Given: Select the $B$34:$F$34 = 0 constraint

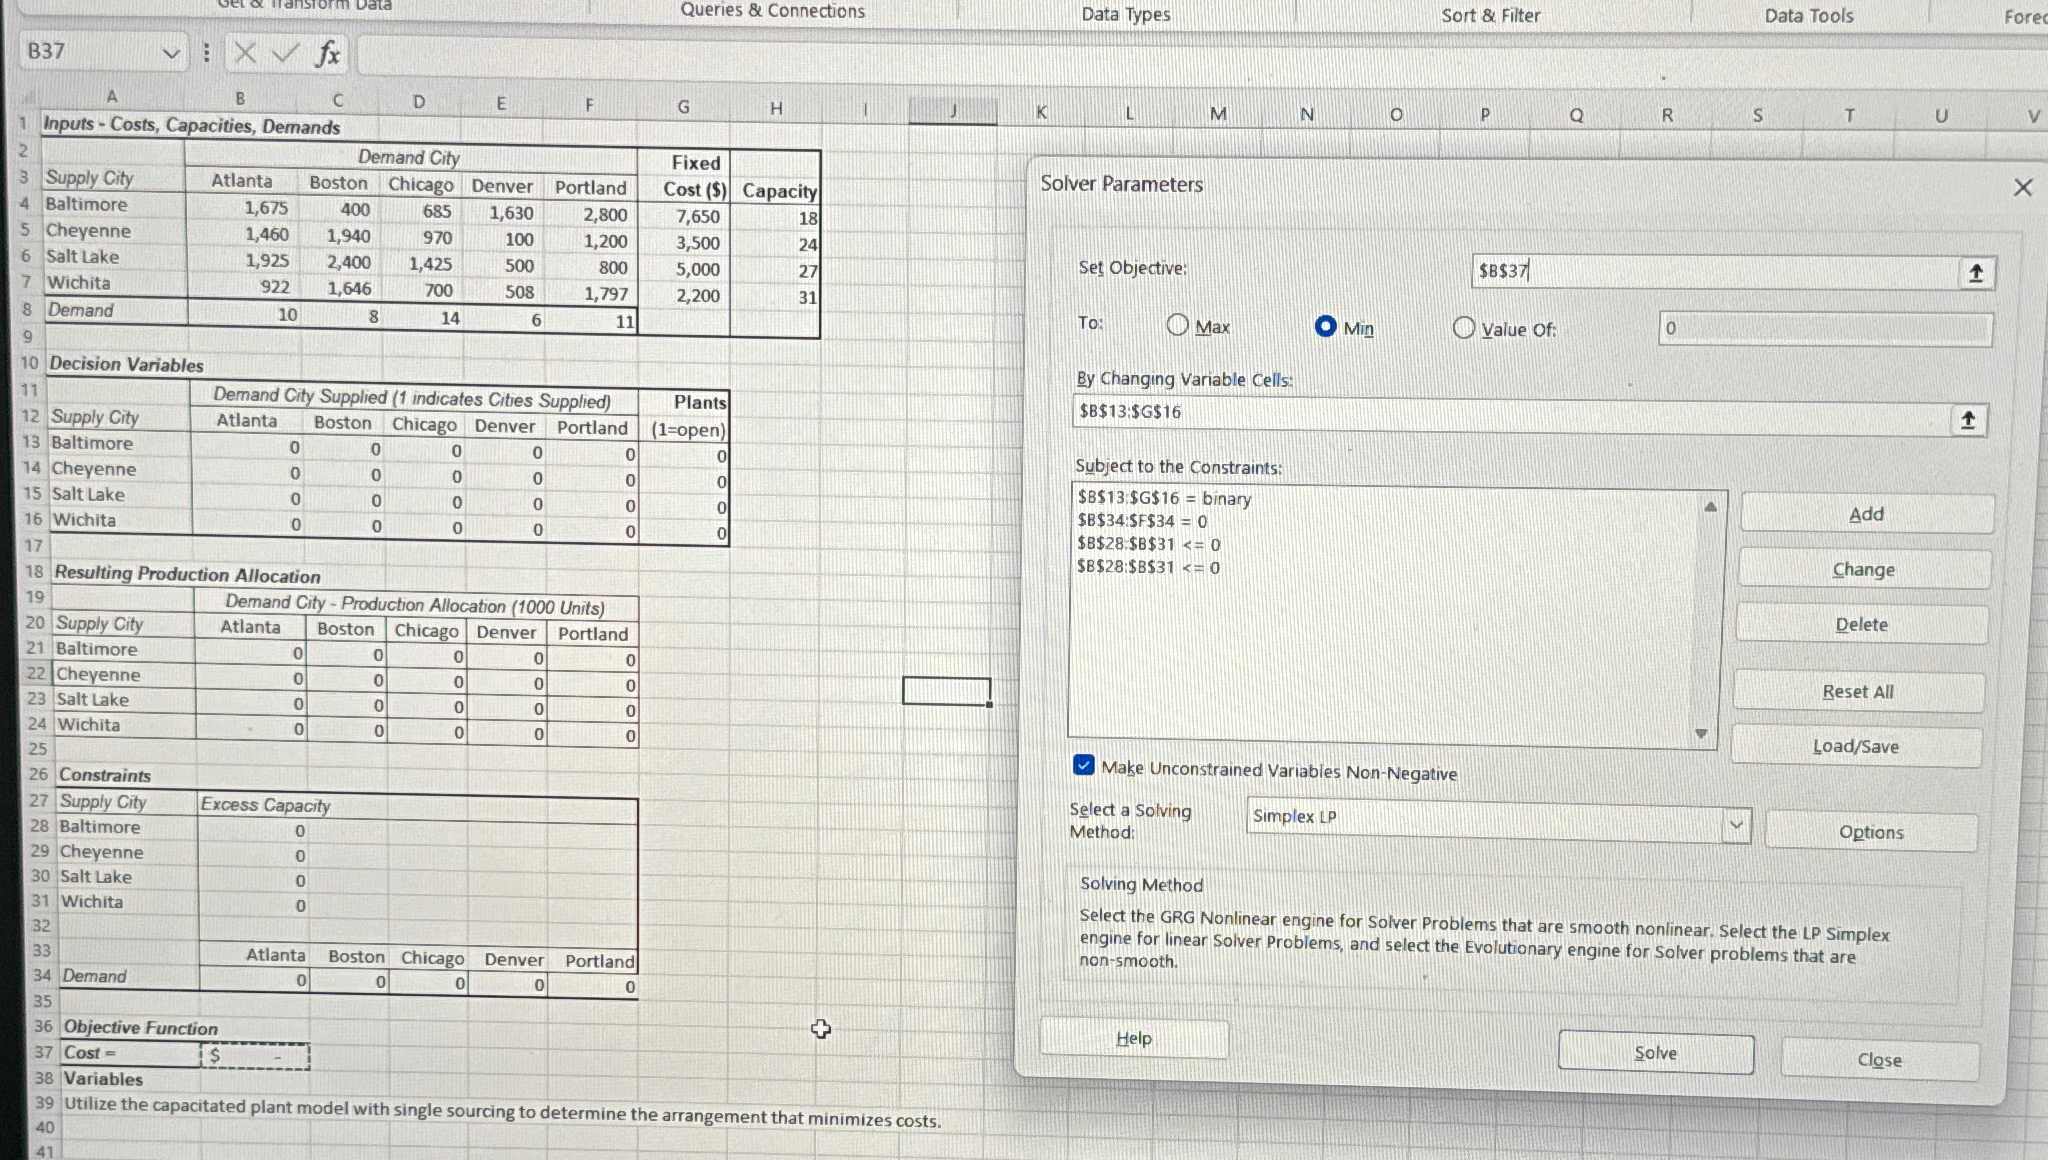Looking at the screenshot, I should [x=1142, y=521].
